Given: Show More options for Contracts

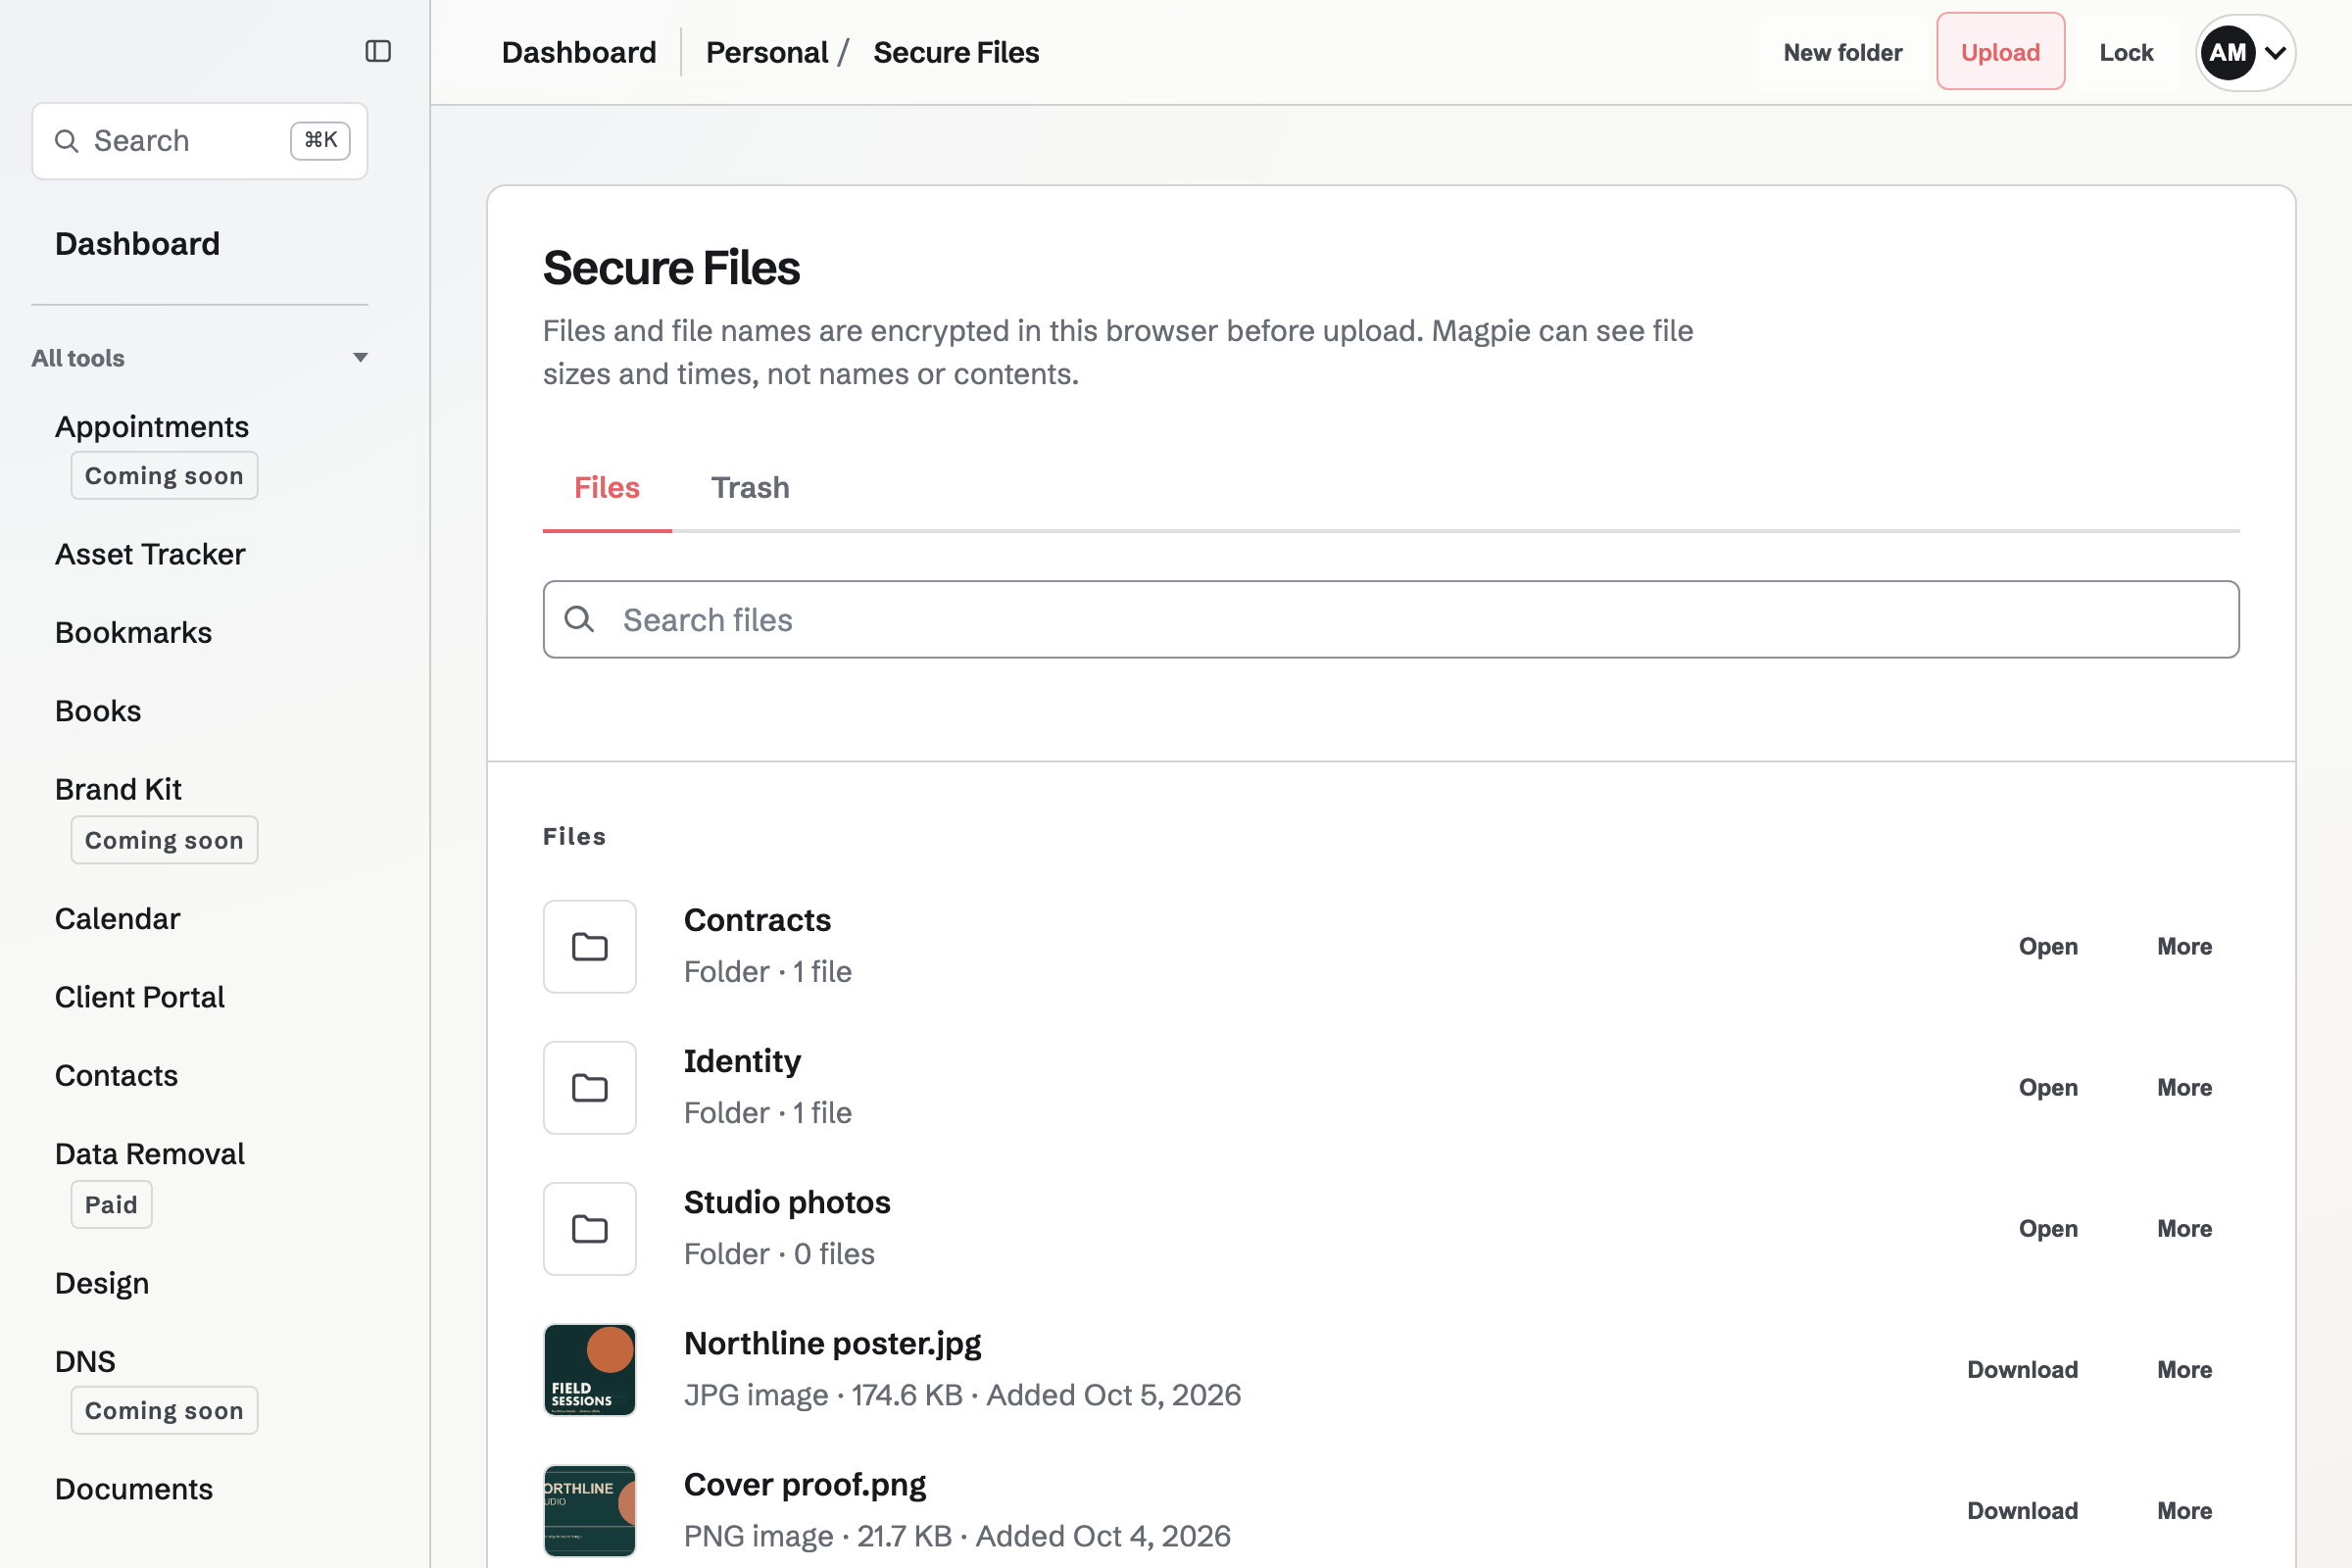Looking at the screenshot, I should click(2184, 946).
